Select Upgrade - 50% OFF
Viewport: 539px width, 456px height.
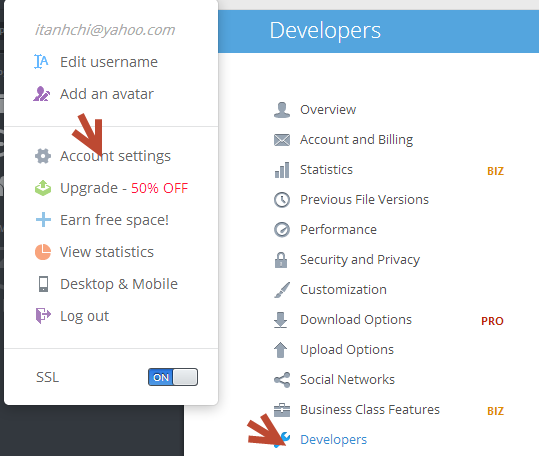[x=124, y=188]
